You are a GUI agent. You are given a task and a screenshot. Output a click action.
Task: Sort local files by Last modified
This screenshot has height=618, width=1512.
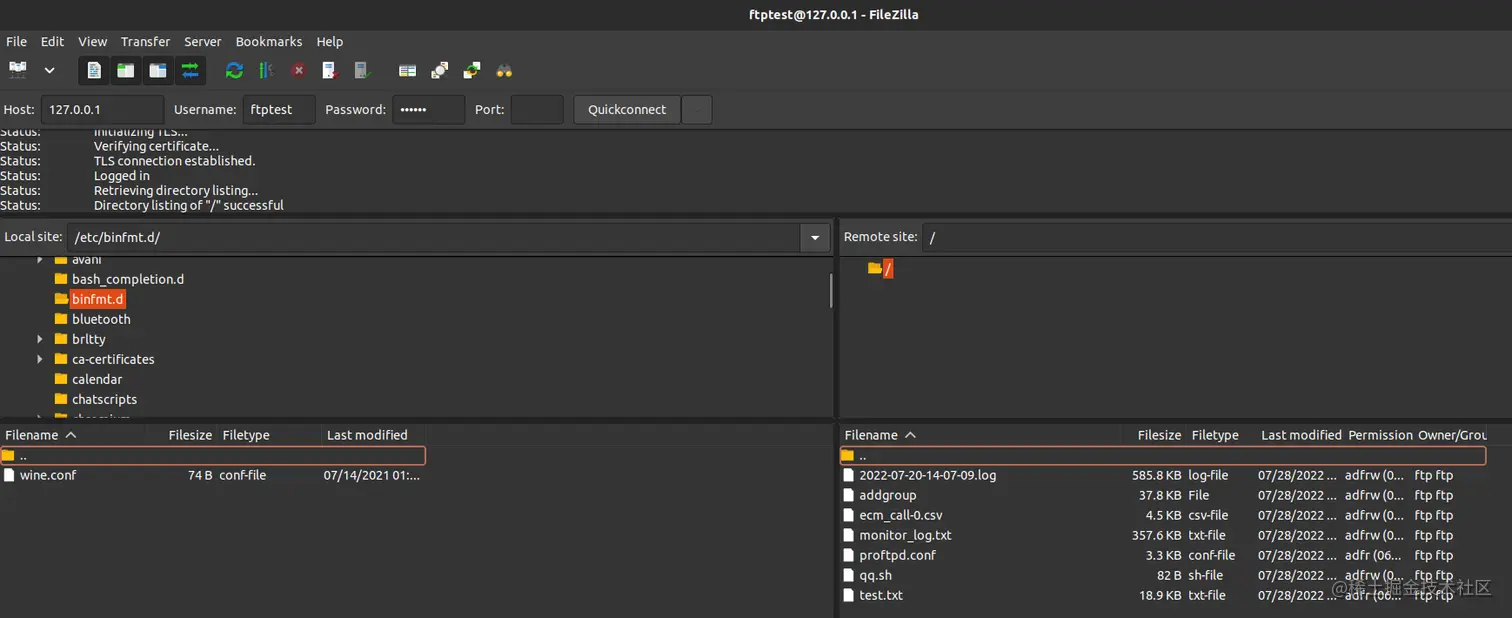[x=375, y=435]
